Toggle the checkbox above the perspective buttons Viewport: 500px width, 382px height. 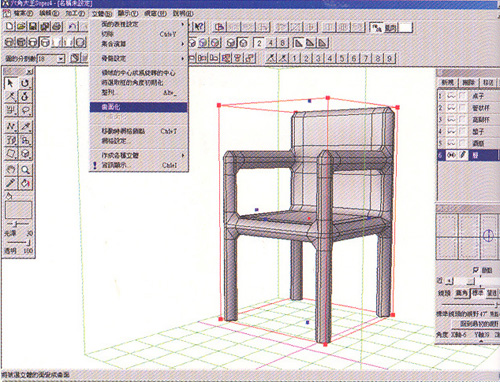(476, 270)
